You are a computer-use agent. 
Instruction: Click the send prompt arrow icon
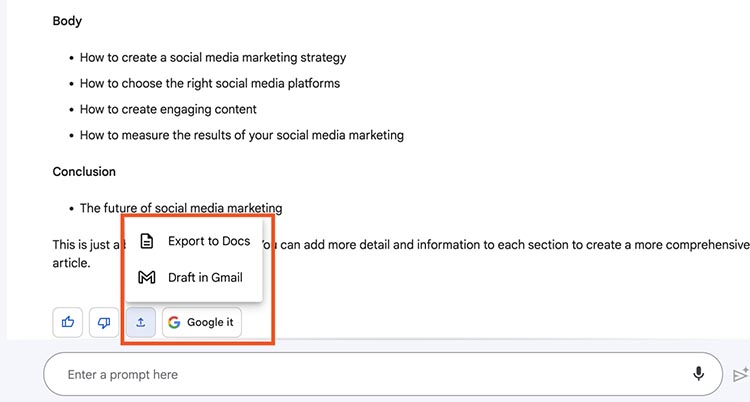[740, 374]
